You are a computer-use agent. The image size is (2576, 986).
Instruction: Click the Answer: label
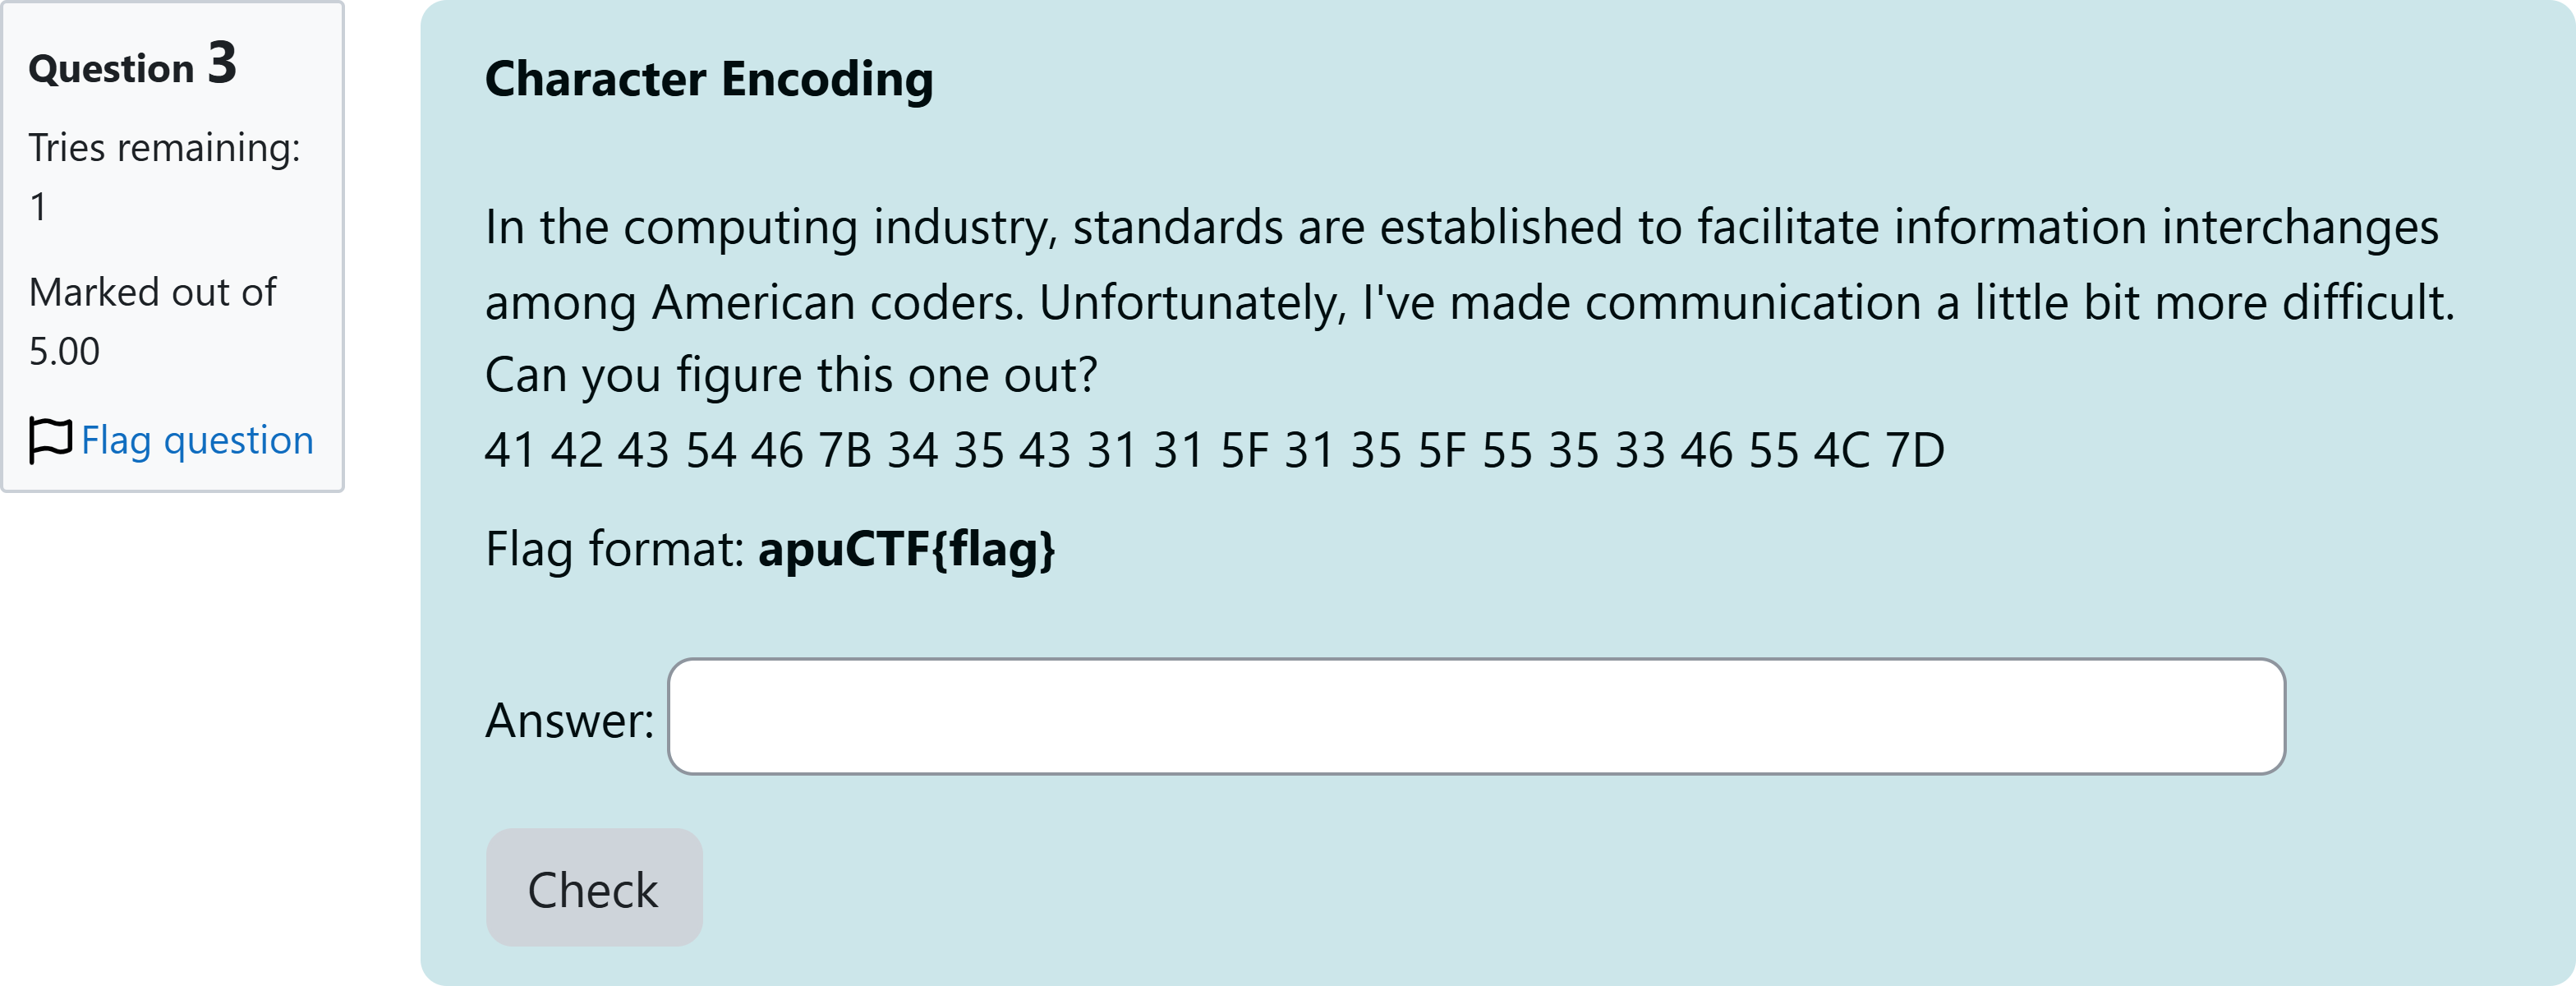pos(569,720)
